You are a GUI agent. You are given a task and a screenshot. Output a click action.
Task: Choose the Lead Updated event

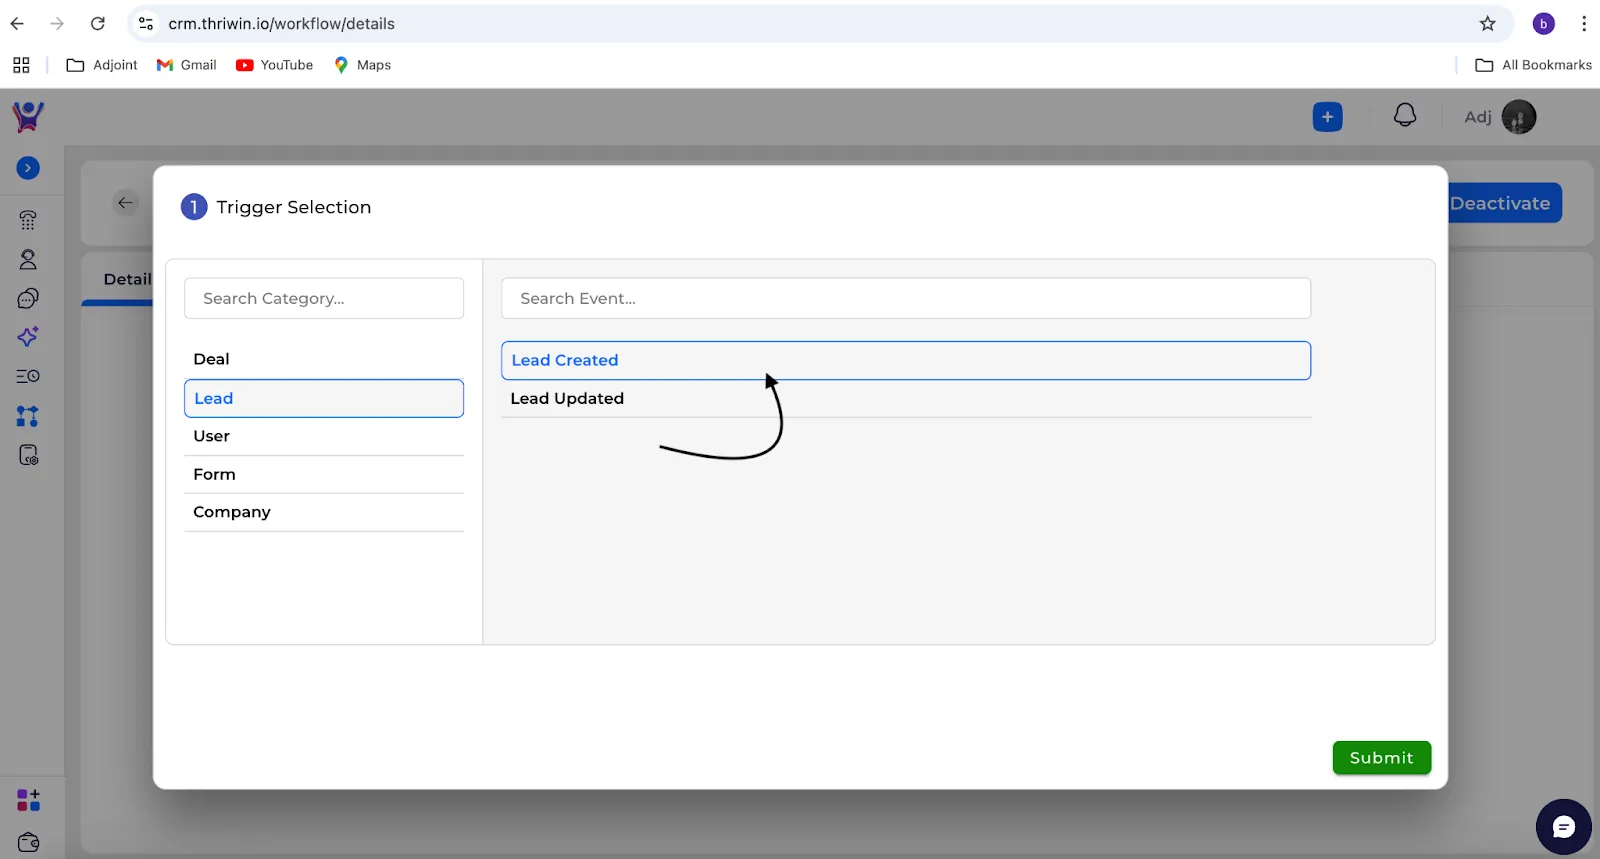tap(906, 398)
